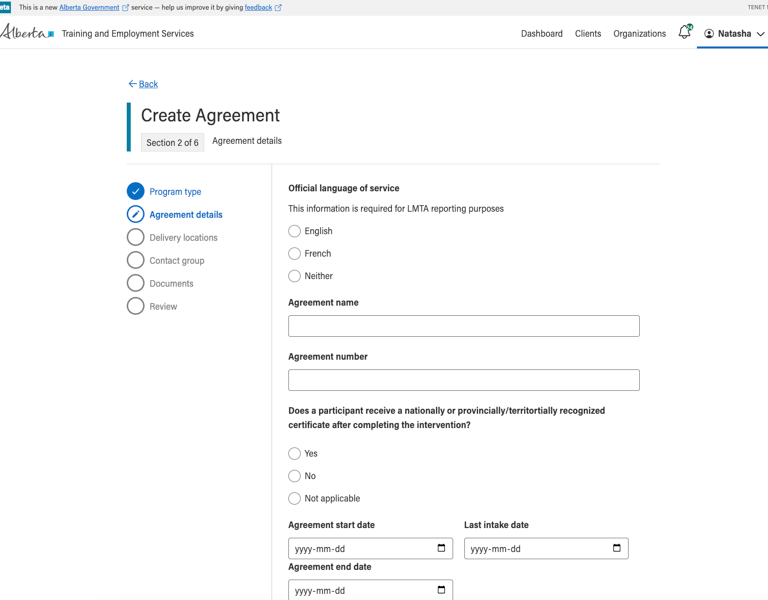
Task: Open calendar picker for Agreement start date
Action: click(441, 548)
